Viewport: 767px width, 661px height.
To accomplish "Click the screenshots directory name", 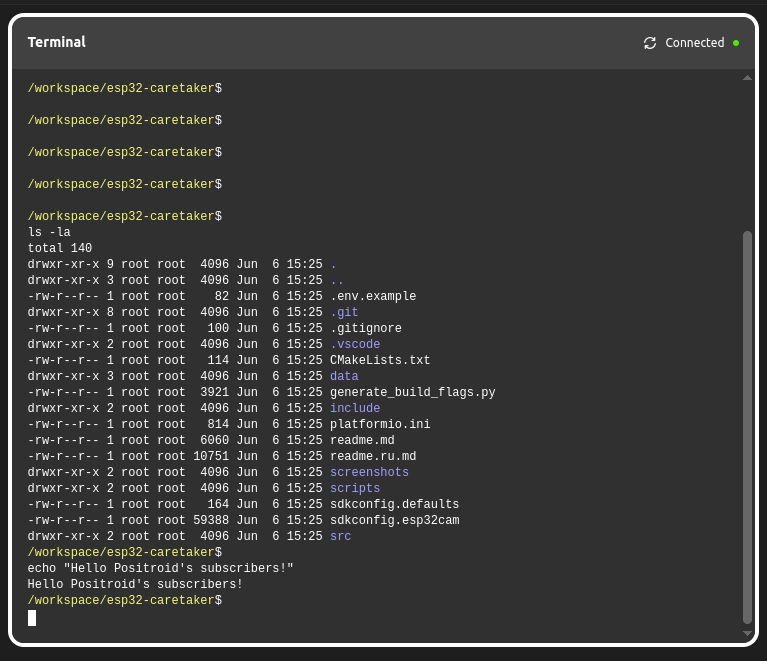I will pyautogui.click(x=369, y=472).
